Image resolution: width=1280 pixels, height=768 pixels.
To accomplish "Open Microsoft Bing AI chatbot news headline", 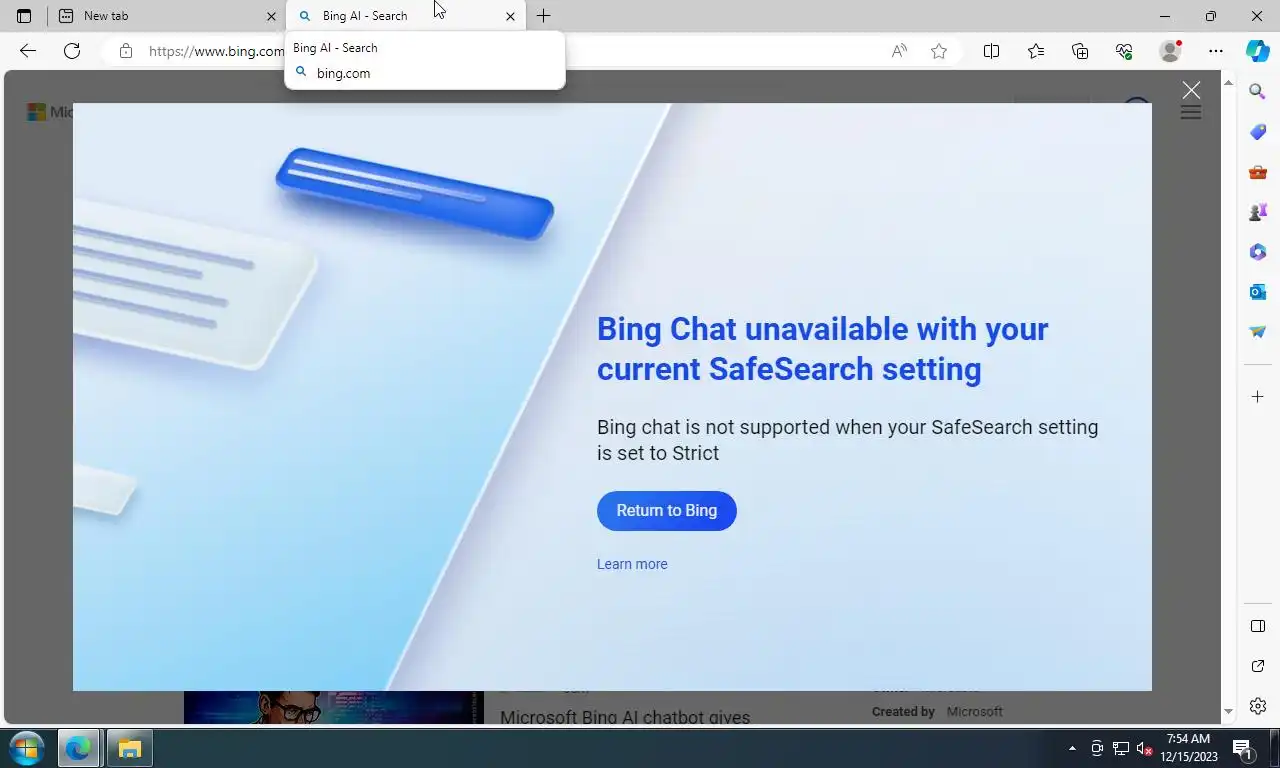I will (625, 716).
